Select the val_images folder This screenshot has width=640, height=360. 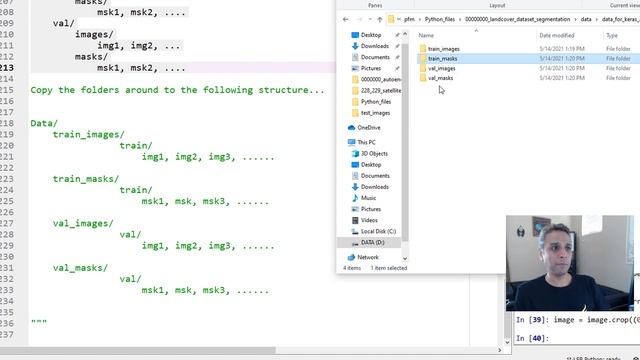click(x=442, y=69)
